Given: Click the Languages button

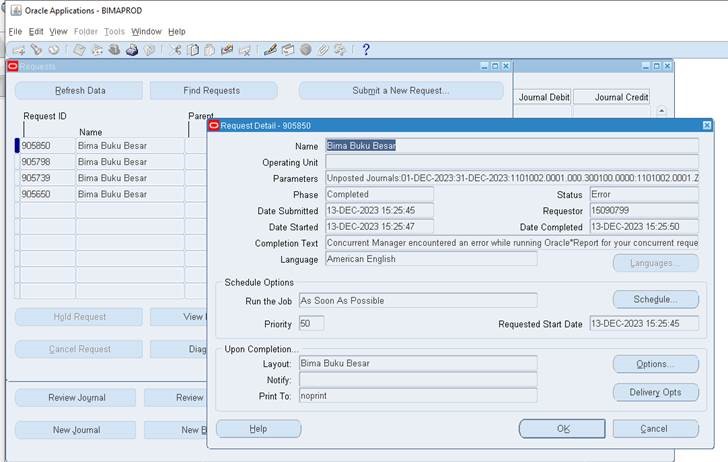Looking at the screenshot, I should point(656,263).
